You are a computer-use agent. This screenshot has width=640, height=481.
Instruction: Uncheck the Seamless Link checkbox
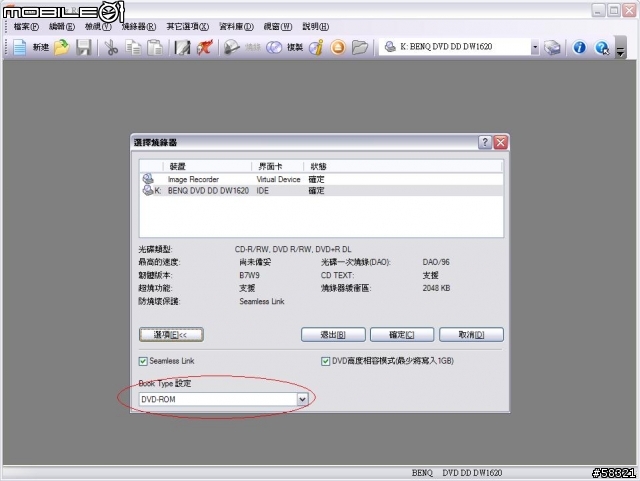(x=143, y=361)
